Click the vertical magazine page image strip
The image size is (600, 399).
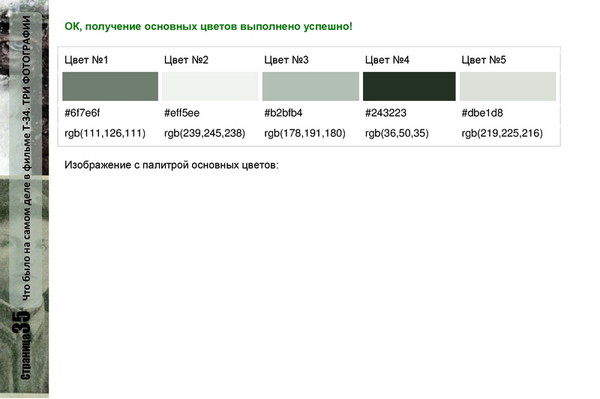(x=24, y=199)
